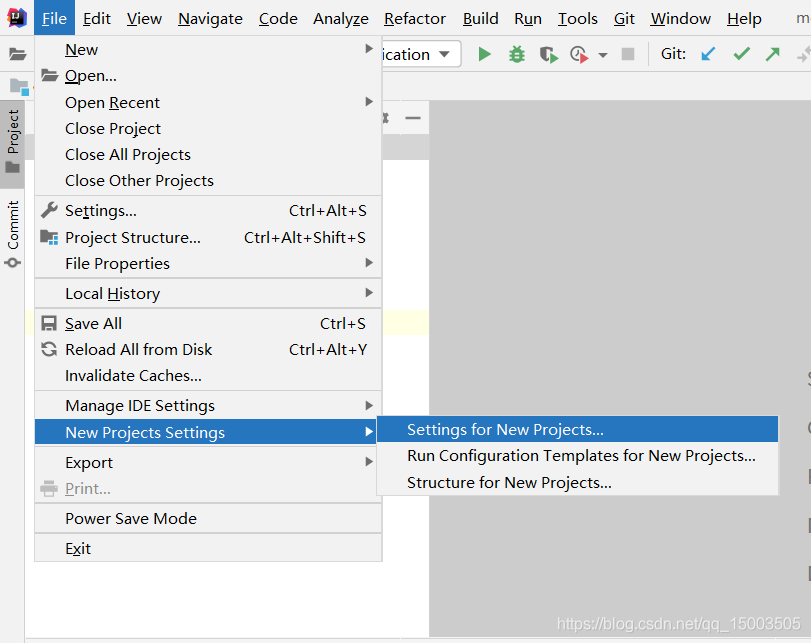Click Git Update Project blue arrow
The height and width of the screenshot is (643, 811).
pos(708,54)
